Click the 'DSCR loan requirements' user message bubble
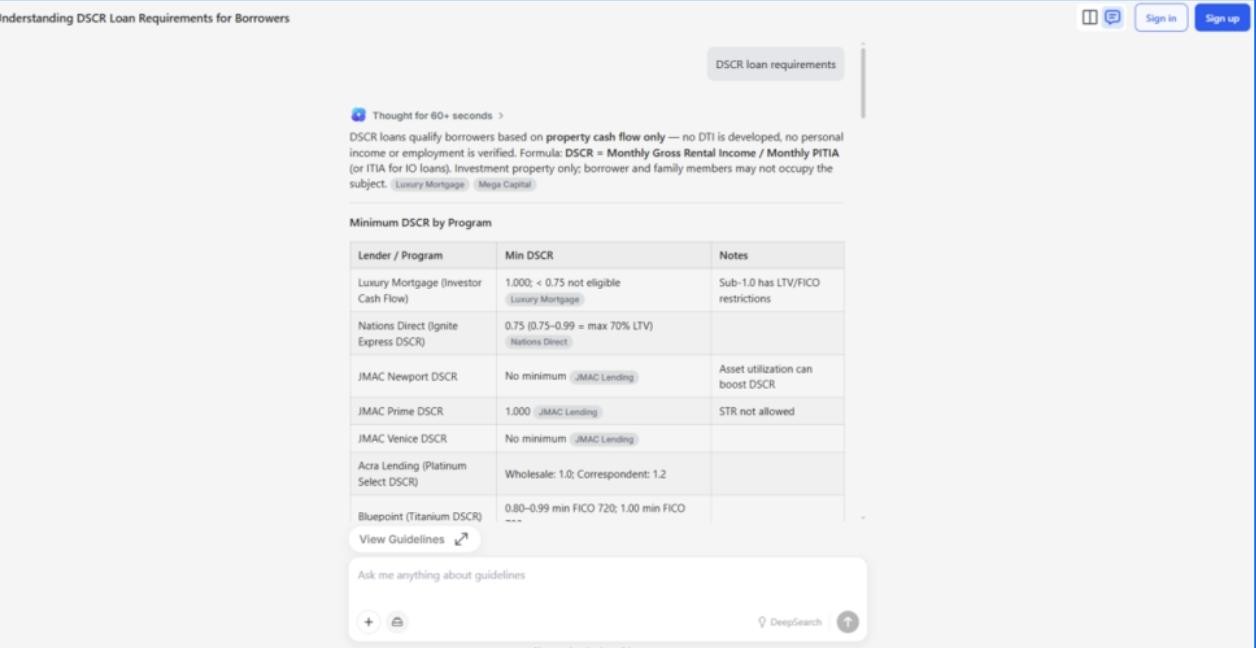 (x=775, y=64)
